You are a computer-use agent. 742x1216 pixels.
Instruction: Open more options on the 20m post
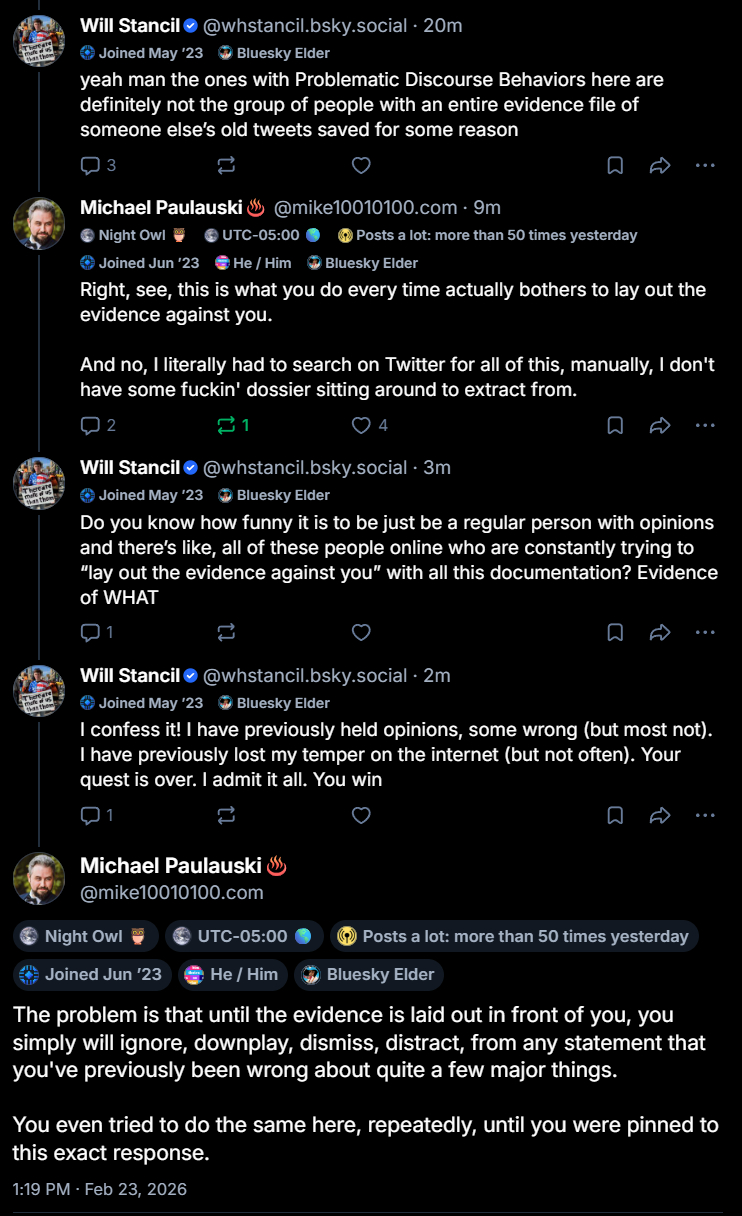pyautogui.click(x=705, y=165)
